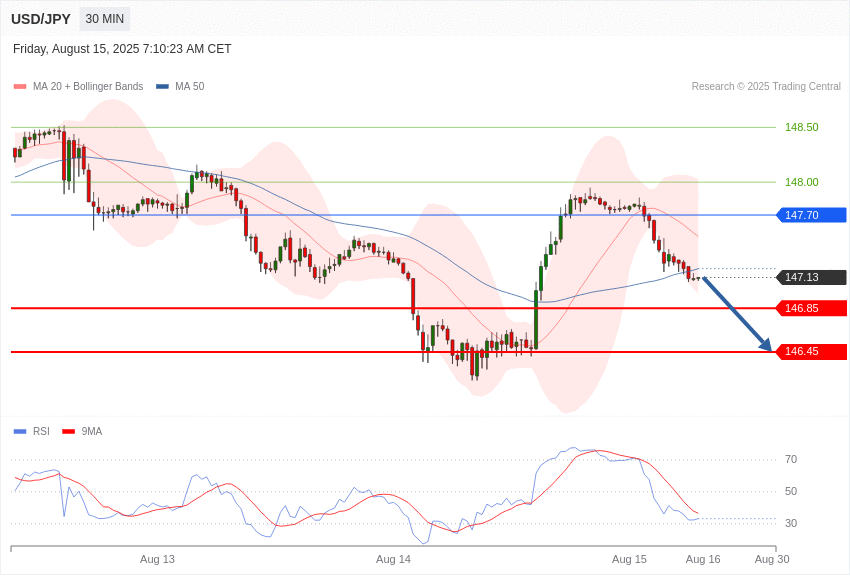Click the Friday, August 15, 2025 timestamp

[x=122, y=49]
